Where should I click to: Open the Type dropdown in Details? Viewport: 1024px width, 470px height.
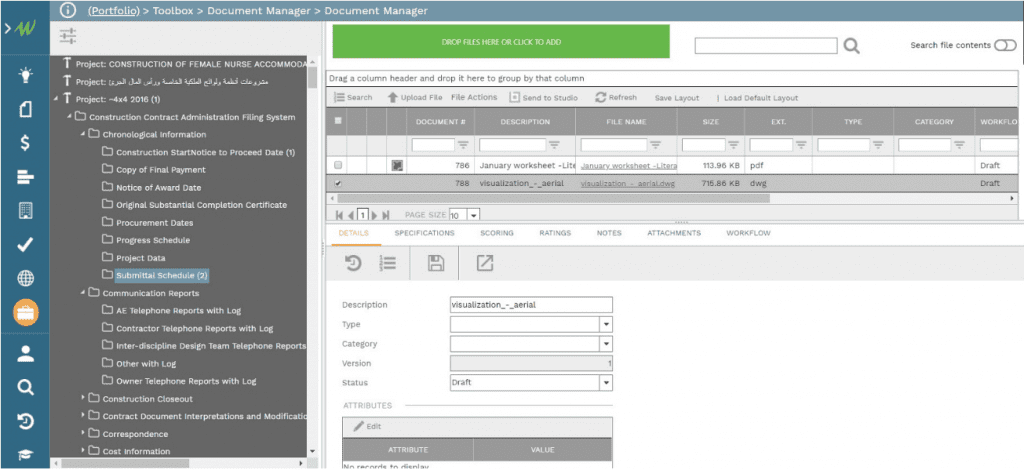(x=606, y=324)
